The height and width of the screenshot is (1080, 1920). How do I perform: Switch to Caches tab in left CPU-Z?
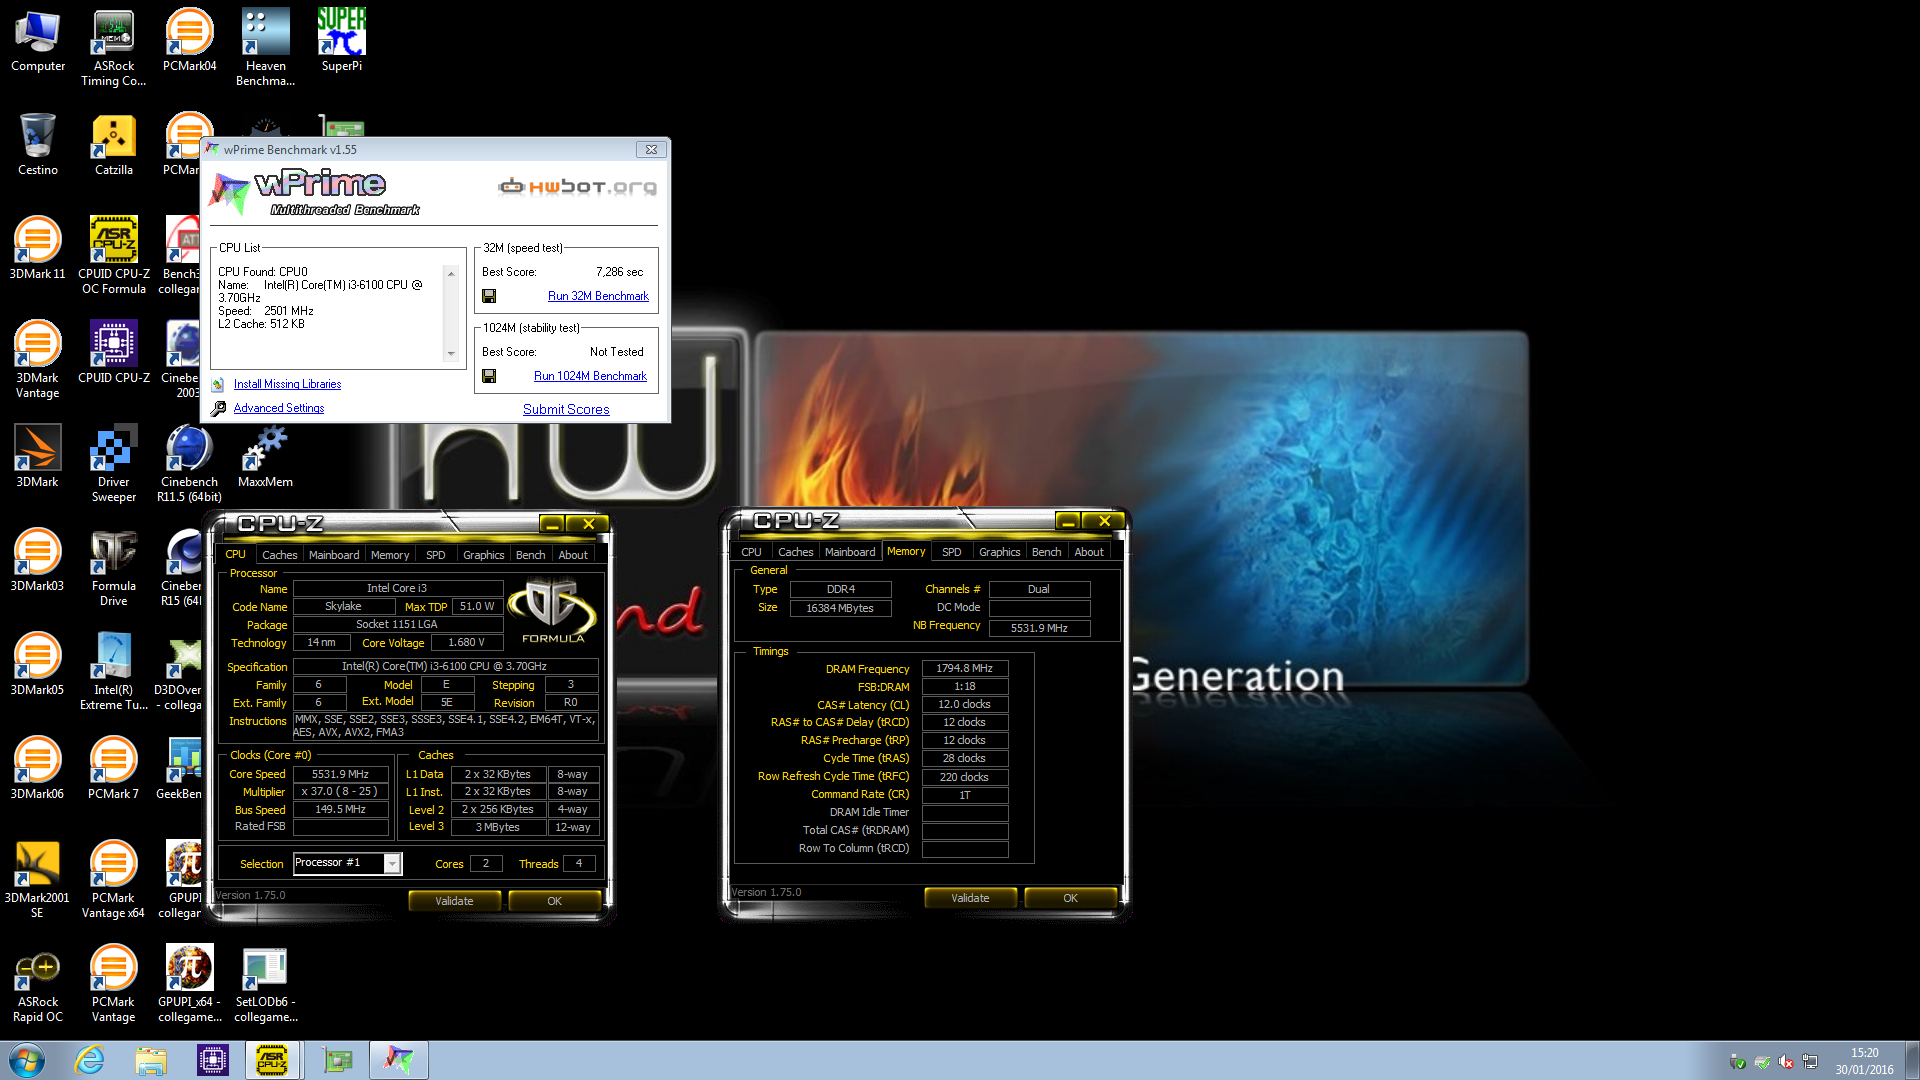coord(279,555)
